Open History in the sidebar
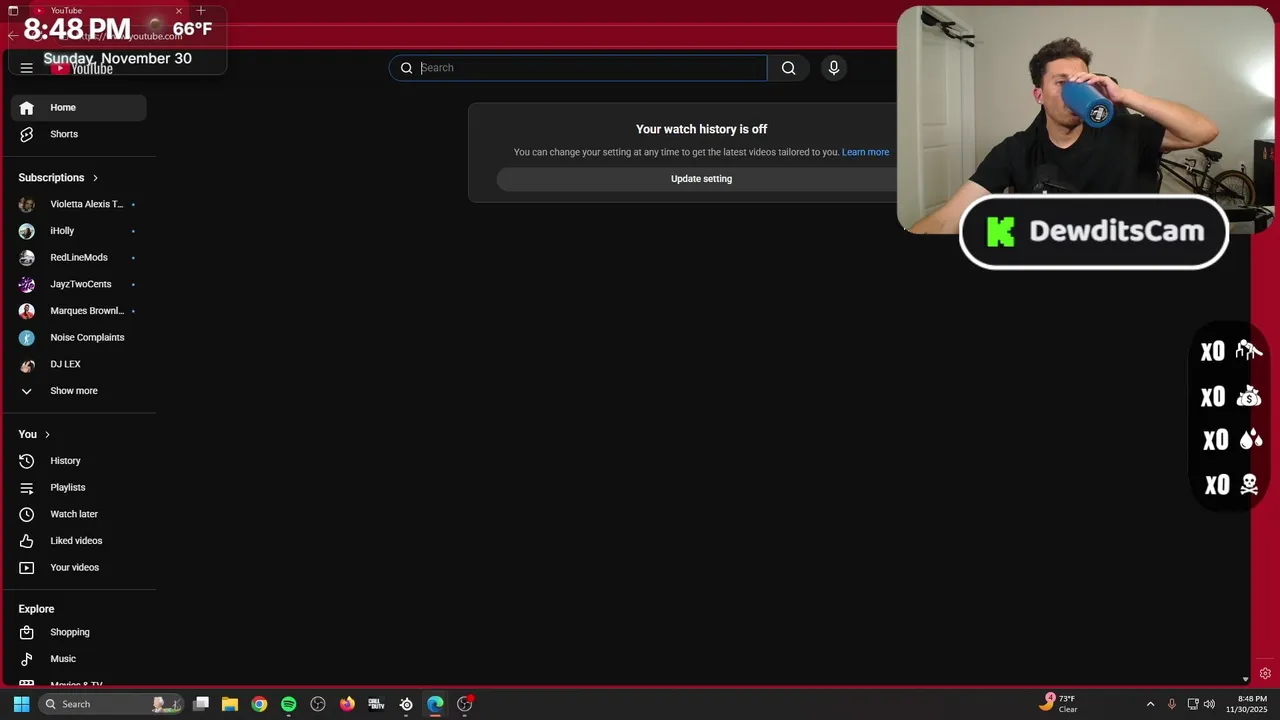This screenshot has width=1280, height=720. click(79, 461)
